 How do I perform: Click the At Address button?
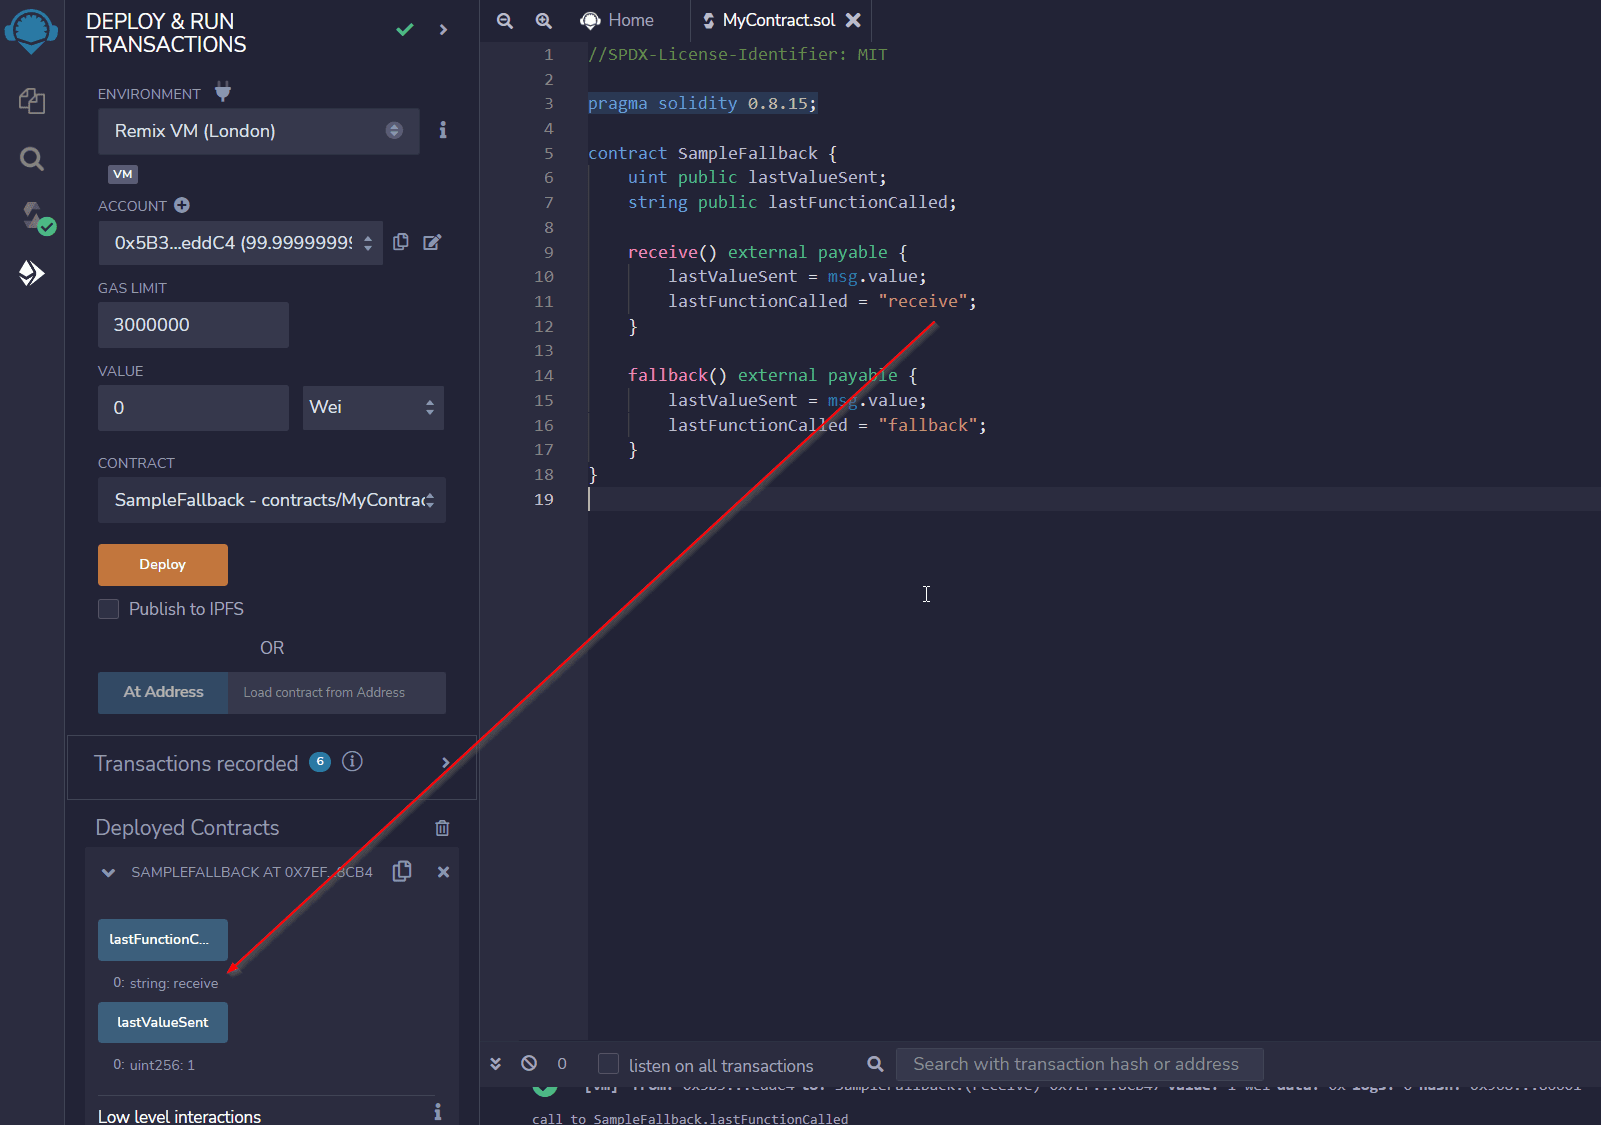163,692
